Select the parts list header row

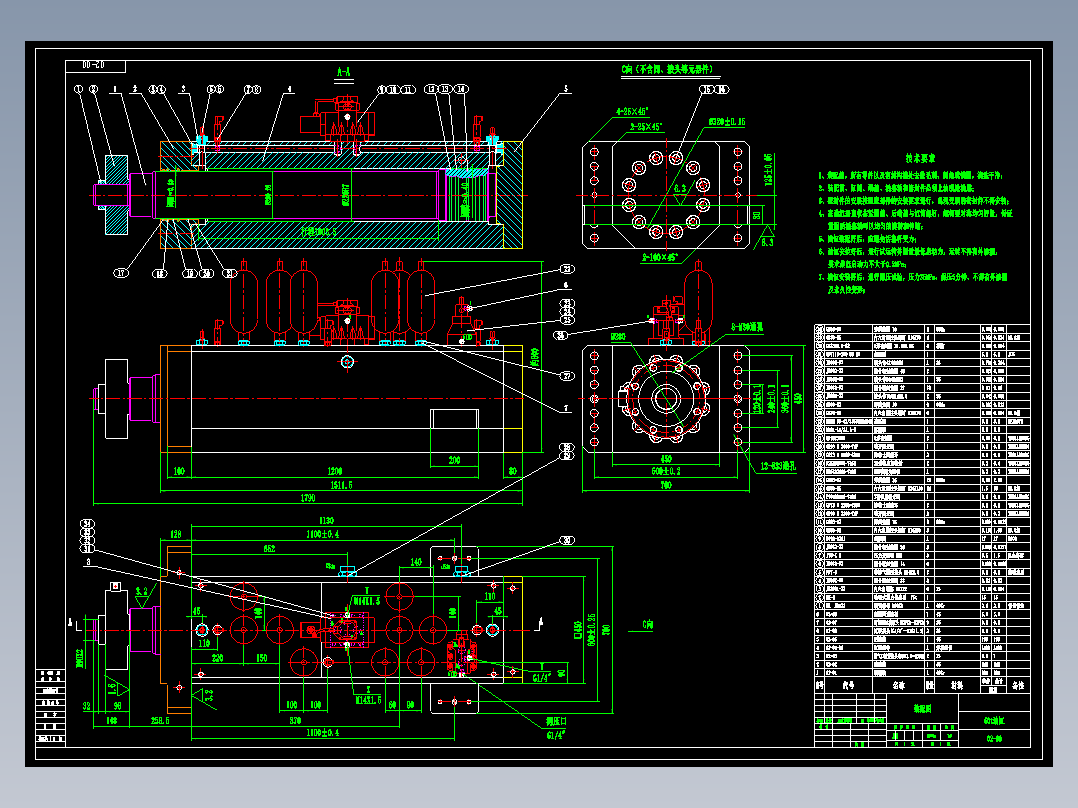[922, 685]
